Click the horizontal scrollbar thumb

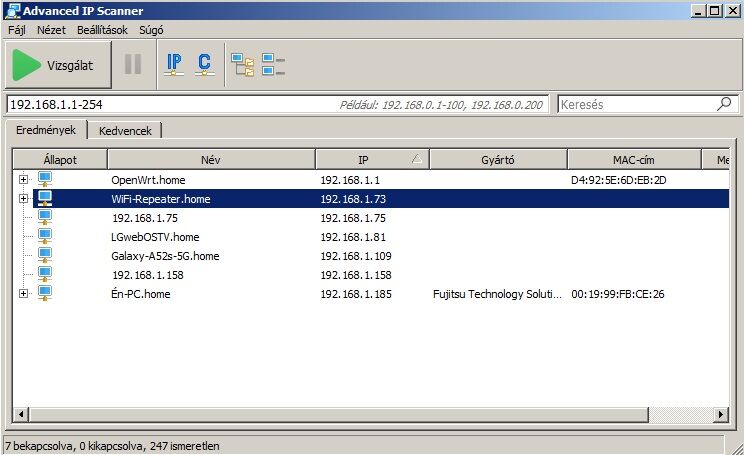tap(338, 414)
